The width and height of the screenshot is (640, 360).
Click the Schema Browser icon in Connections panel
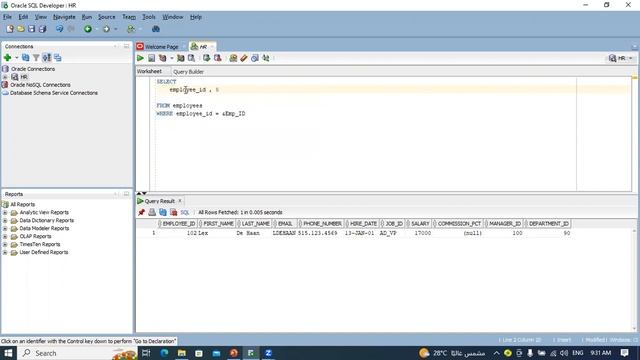tap(47, 58)
